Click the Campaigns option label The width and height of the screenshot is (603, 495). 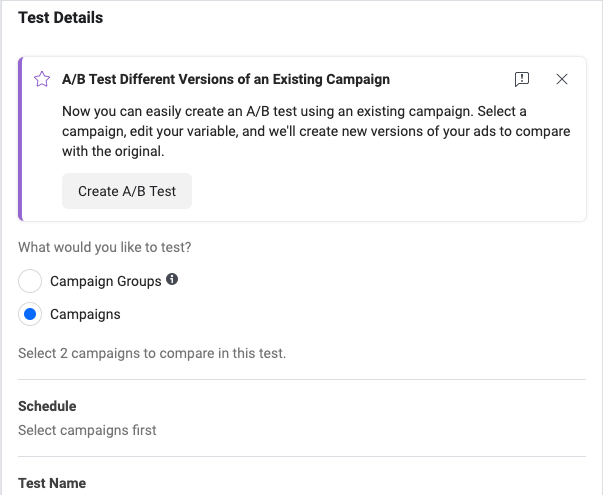point(85,314)
